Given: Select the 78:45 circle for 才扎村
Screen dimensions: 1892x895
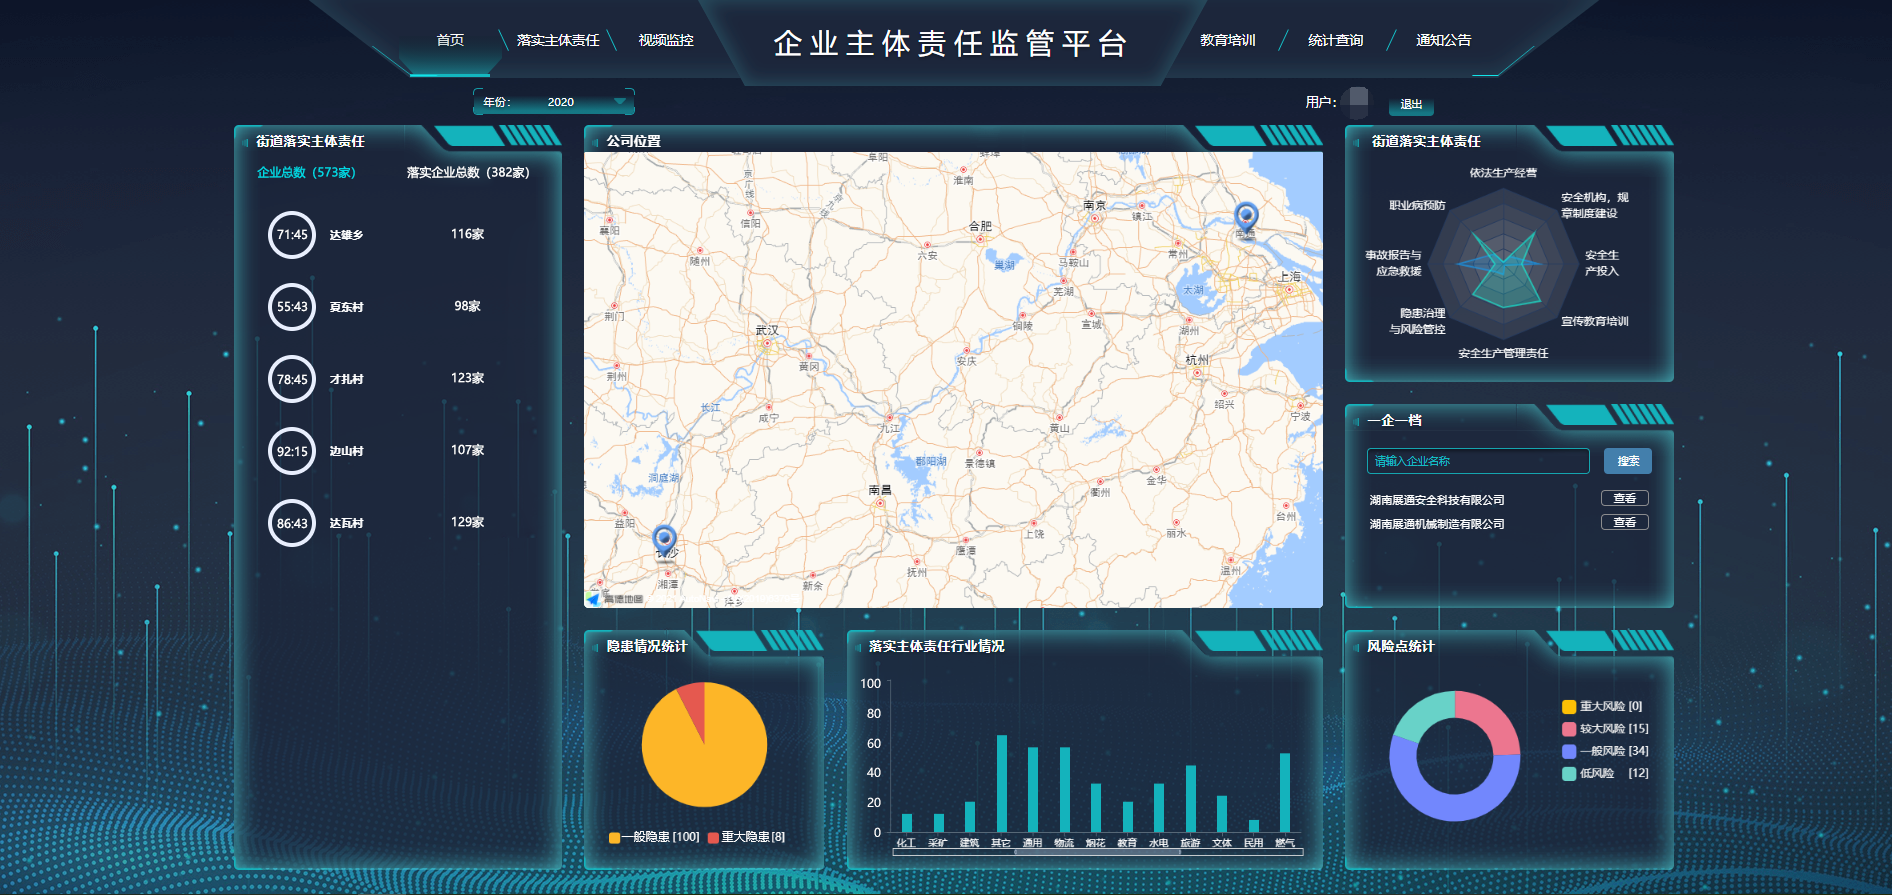Looking at the screenshot, I should [x=292, y=379].
